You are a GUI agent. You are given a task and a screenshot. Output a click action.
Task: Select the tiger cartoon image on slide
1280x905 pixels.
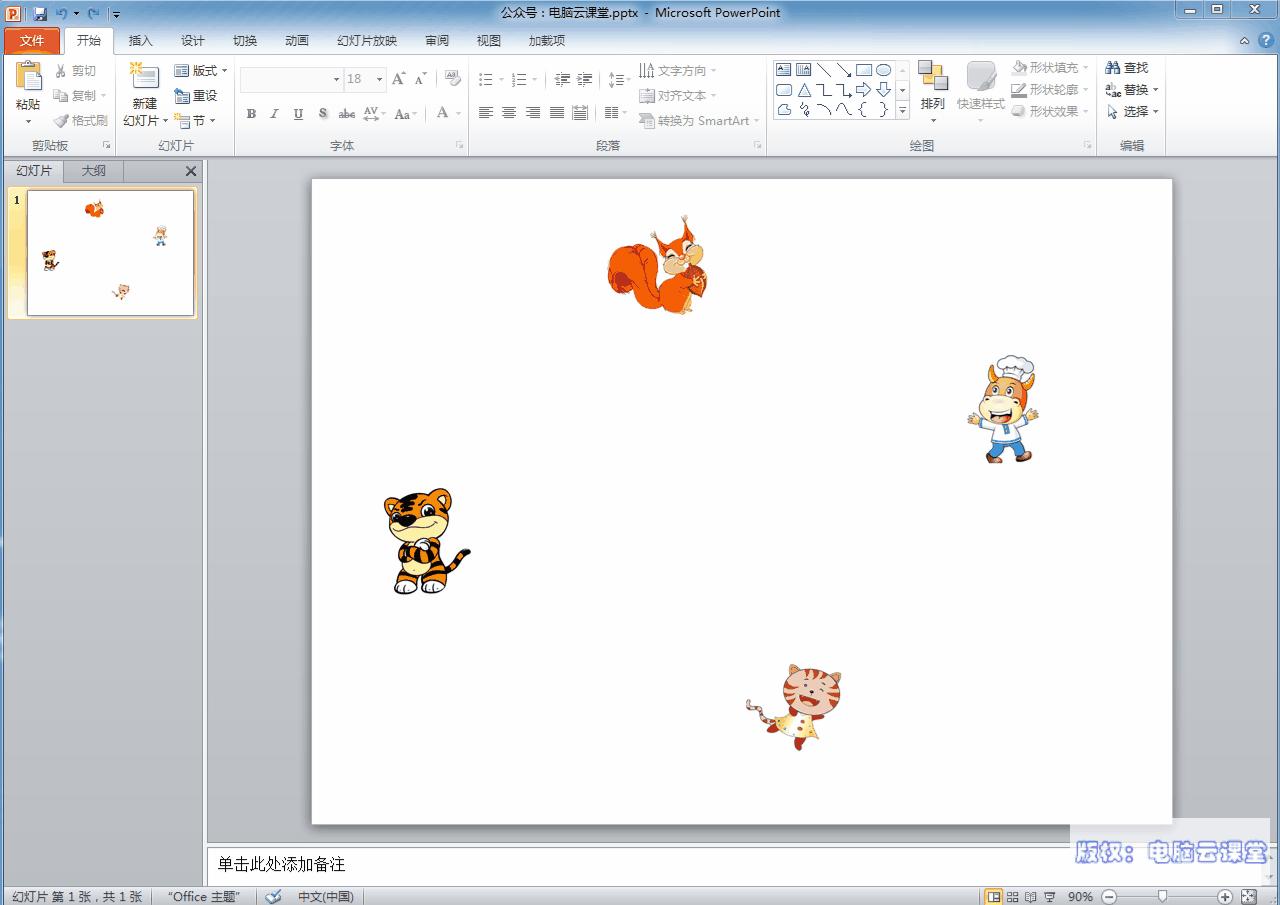tap(426, 541)
